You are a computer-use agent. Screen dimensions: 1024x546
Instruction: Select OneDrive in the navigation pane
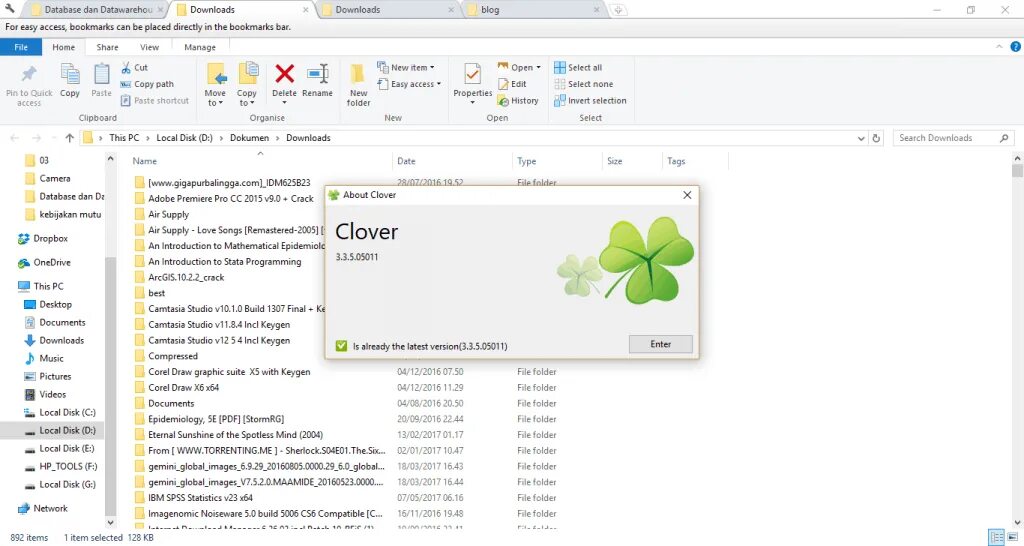pos(52,263)
